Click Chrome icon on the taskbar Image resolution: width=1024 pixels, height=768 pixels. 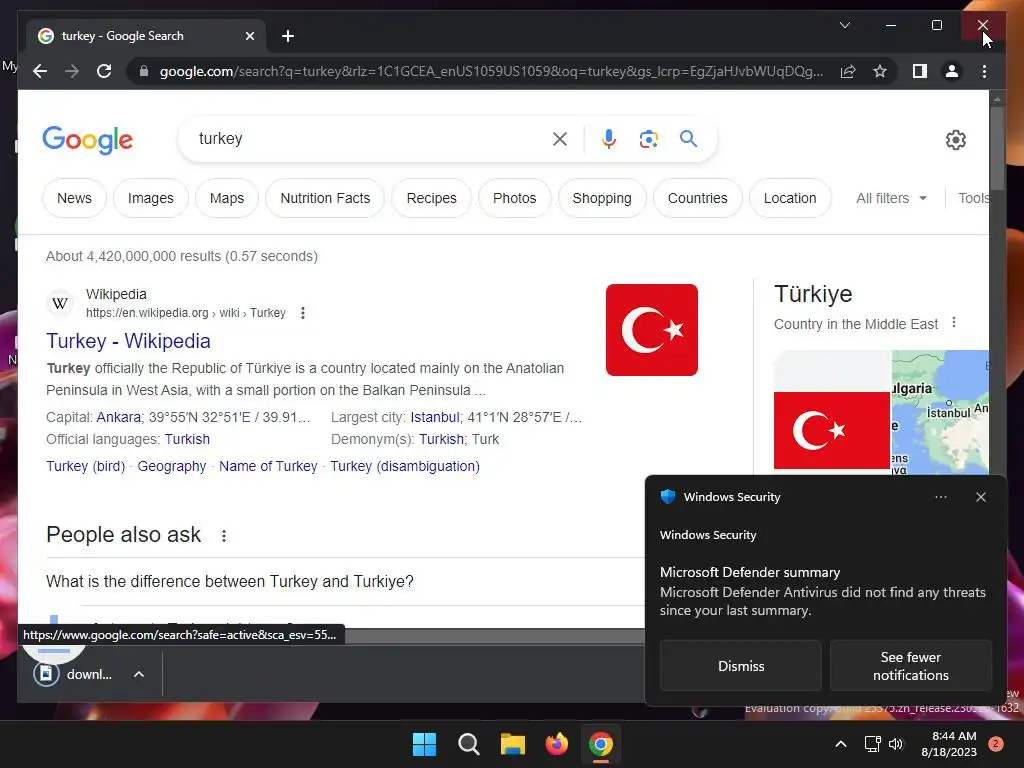tap(601, 744)
